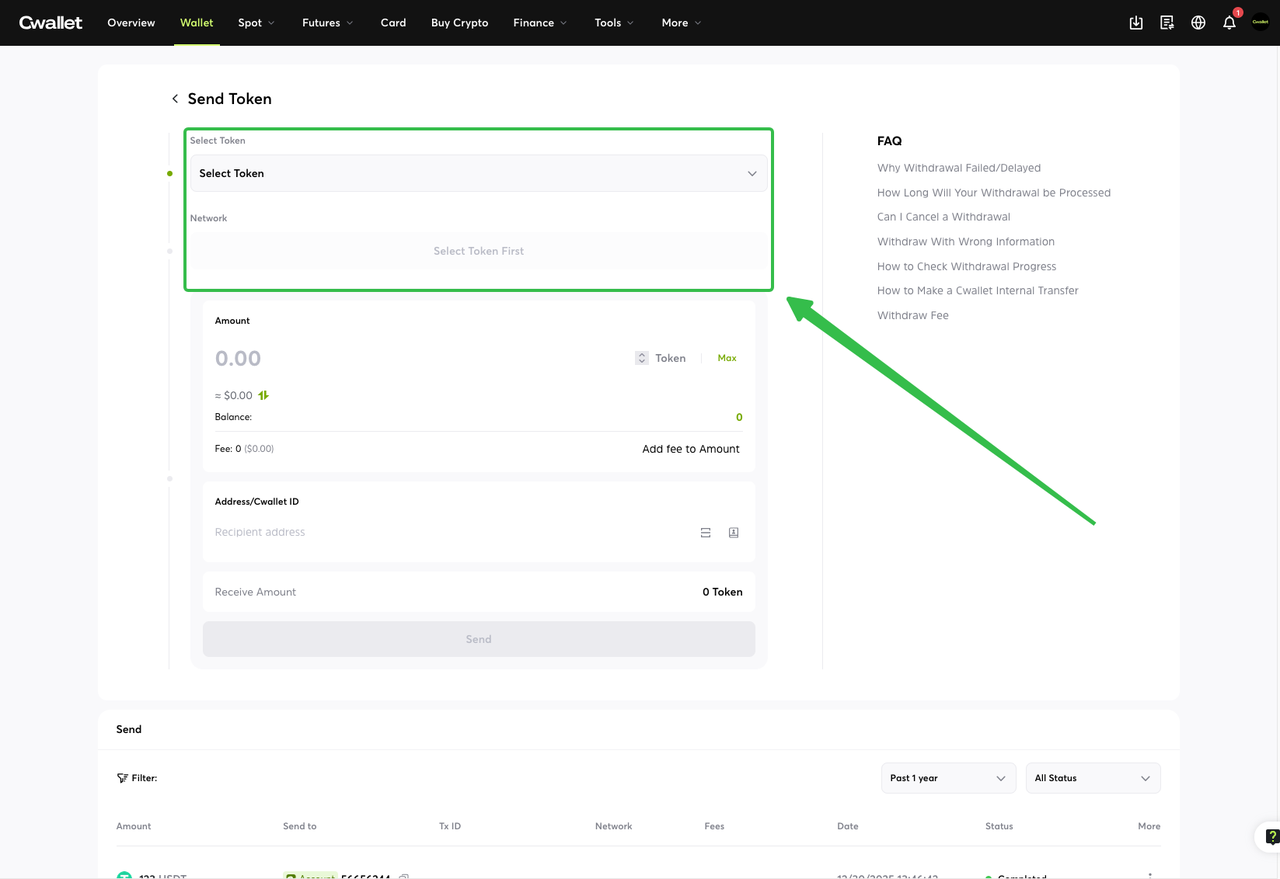The width and height of the screenshot is (1280, 879).
Task: Click the scan QR icon in address field
Action: 706,533
